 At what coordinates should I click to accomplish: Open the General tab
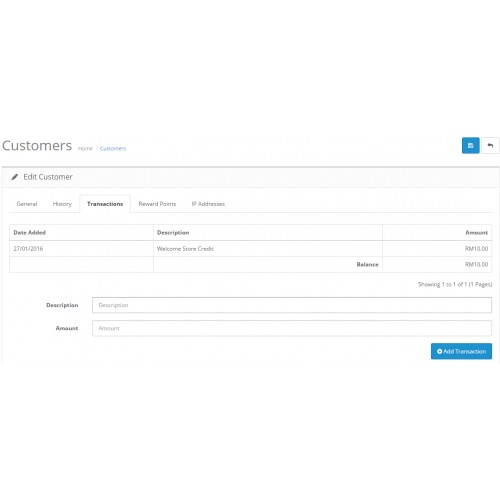point(27,204)
